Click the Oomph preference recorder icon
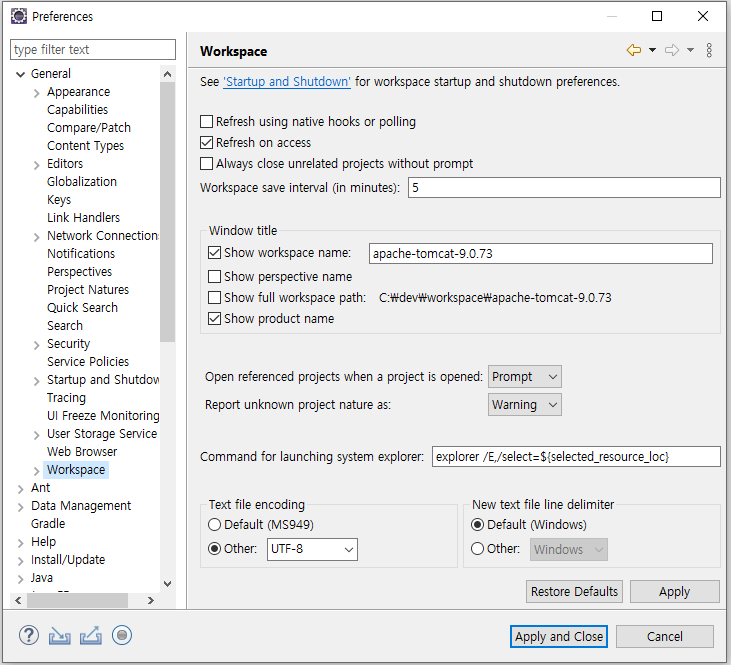Image resolution: width=731 pixels, height=665 pixels. pos(122,635)
